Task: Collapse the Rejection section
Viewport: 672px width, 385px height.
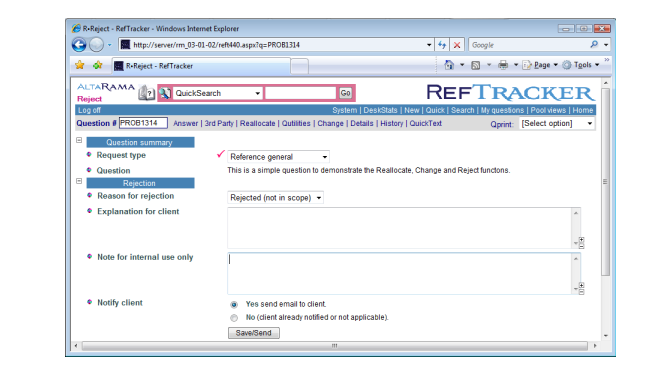Action: point(79,181)
